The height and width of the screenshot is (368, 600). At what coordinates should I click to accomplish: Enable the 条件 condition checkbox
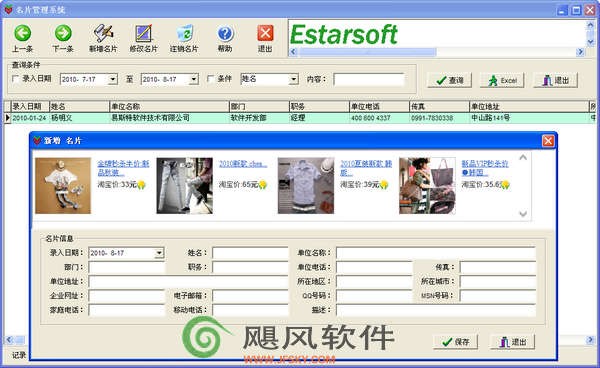coord(210,79)
